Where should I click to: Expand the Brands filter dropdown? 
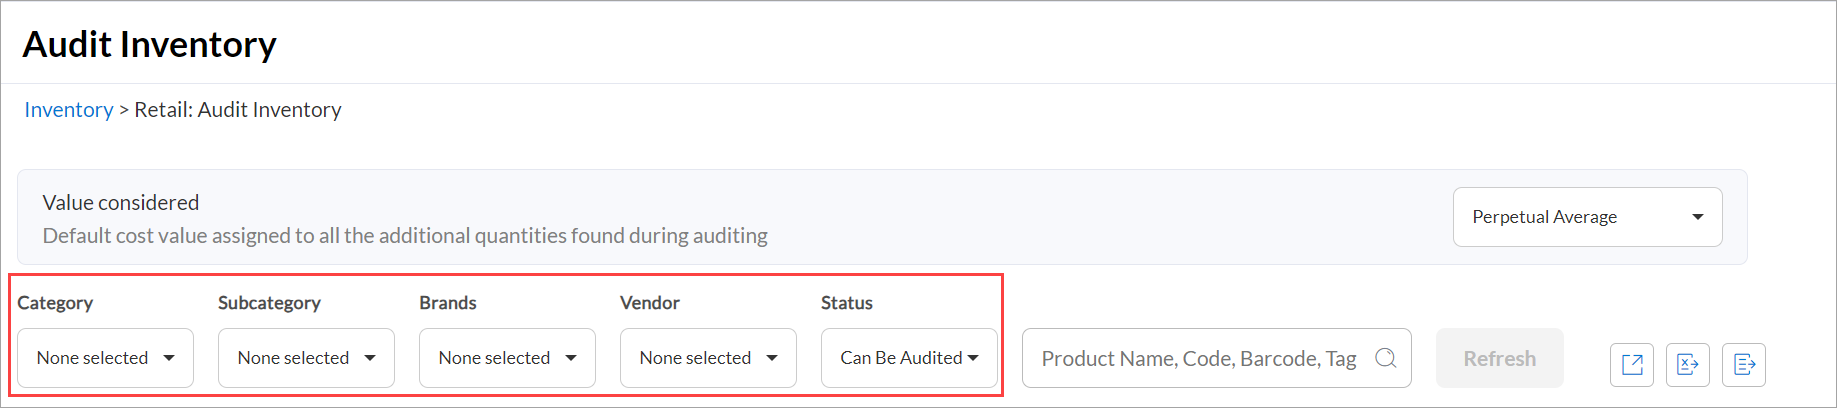click(x=507, y=358)
